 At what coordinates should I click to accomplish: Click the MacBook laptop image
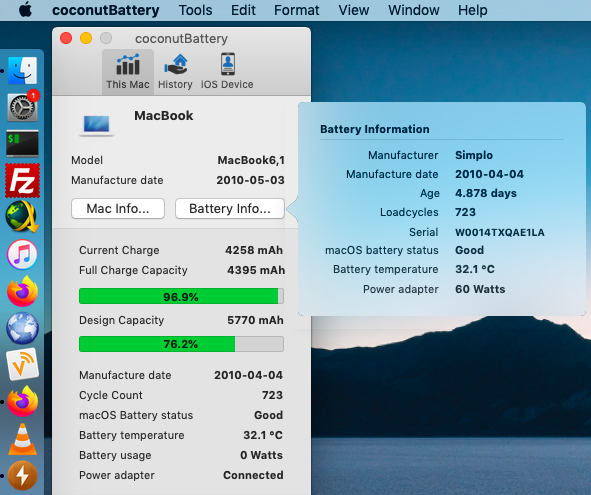(96, 125)
